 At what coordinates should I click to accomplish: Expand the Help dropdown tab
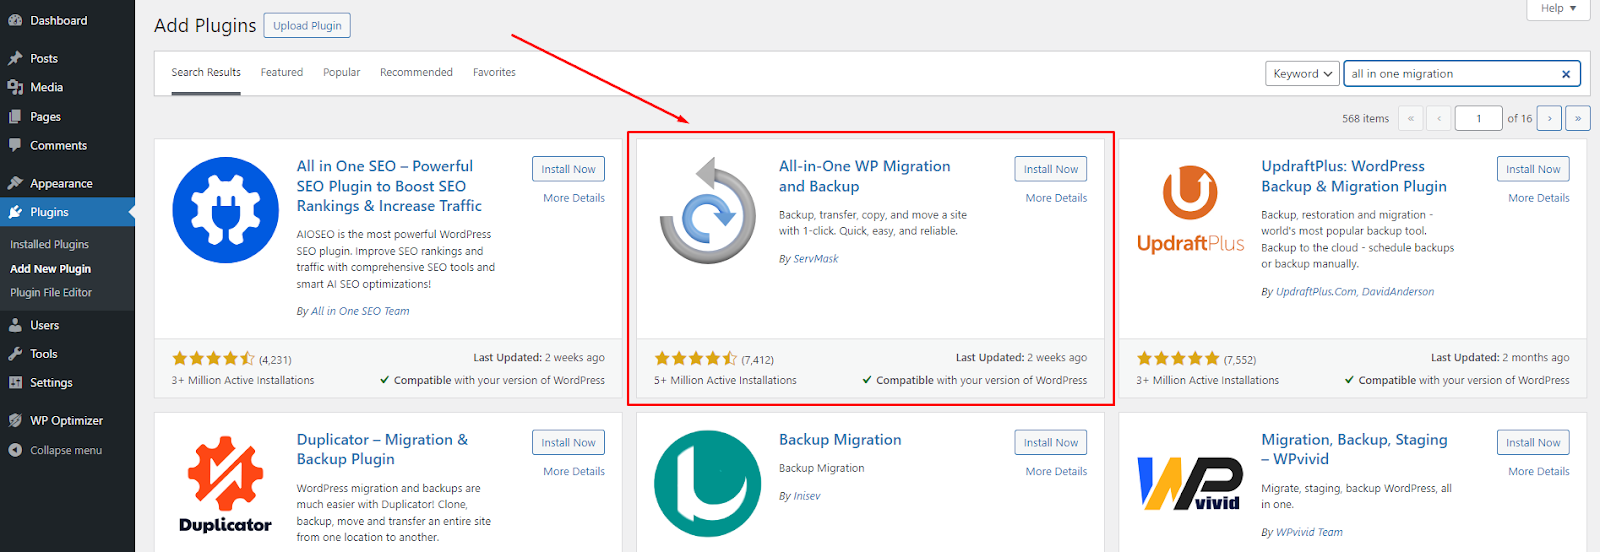(1558, 8)
